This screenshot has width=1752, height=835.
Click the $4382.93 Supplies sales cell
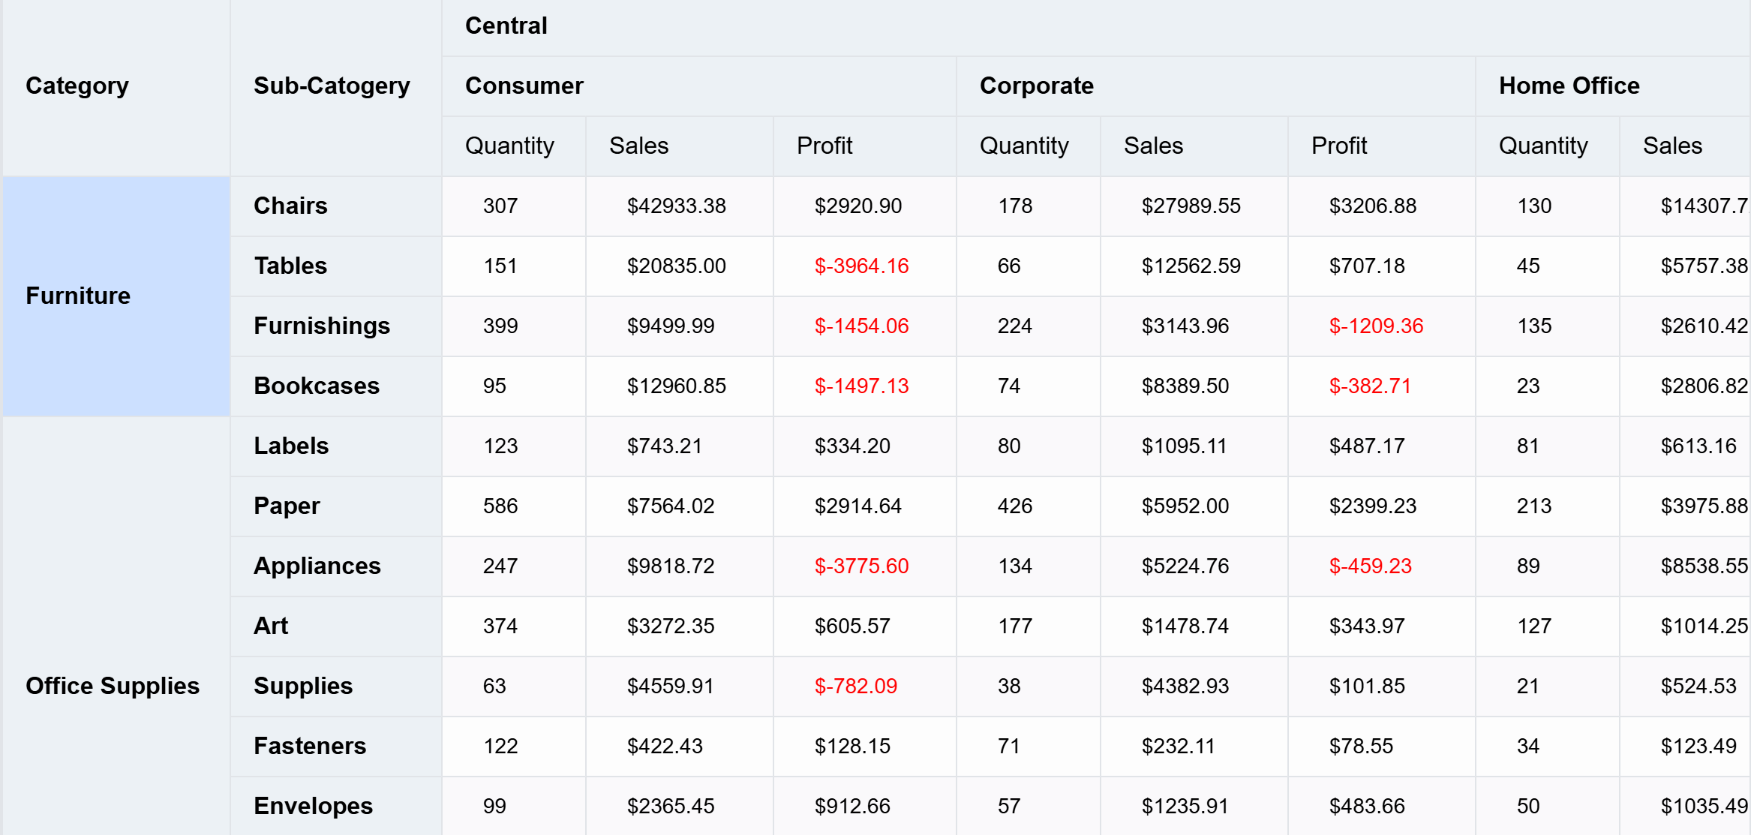coord(1184,686)
